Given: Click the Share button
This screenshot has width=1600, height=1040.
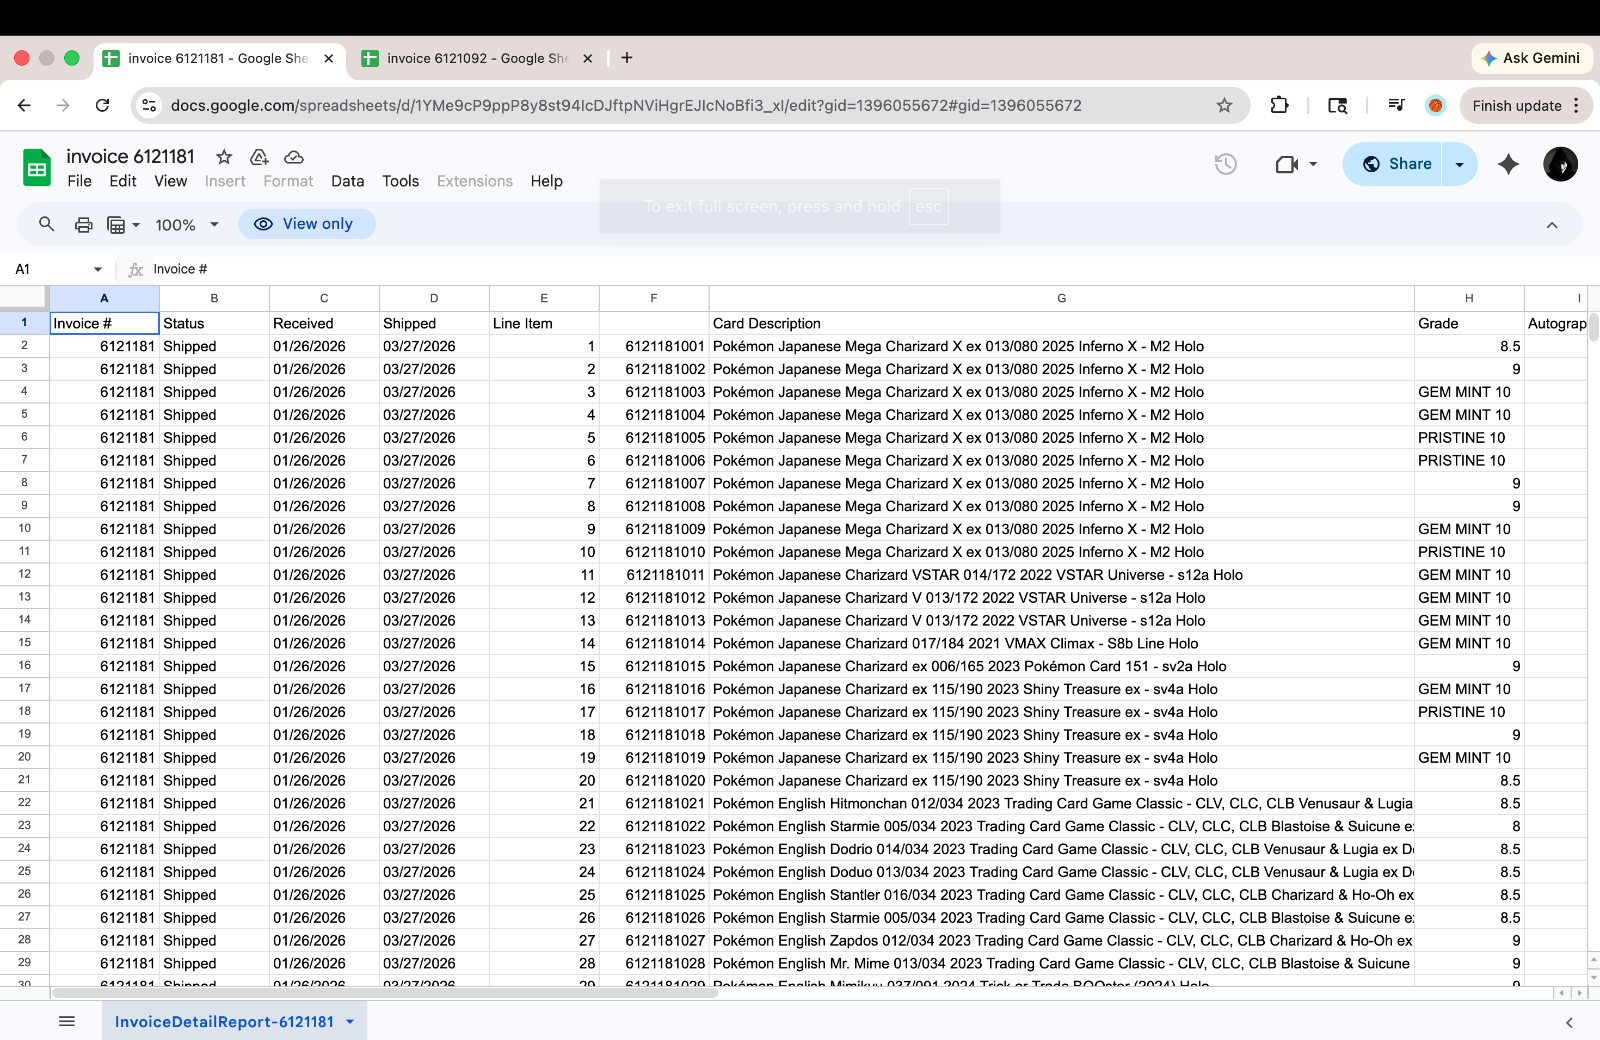Looking at the screenshot, I should click(x=1396, y=164).
